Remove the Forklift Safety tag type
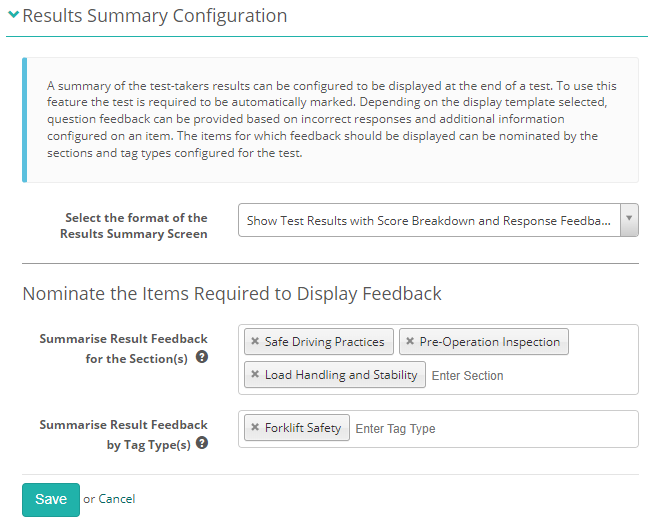This screenshot has height=525, width=652. coord(255,428)
